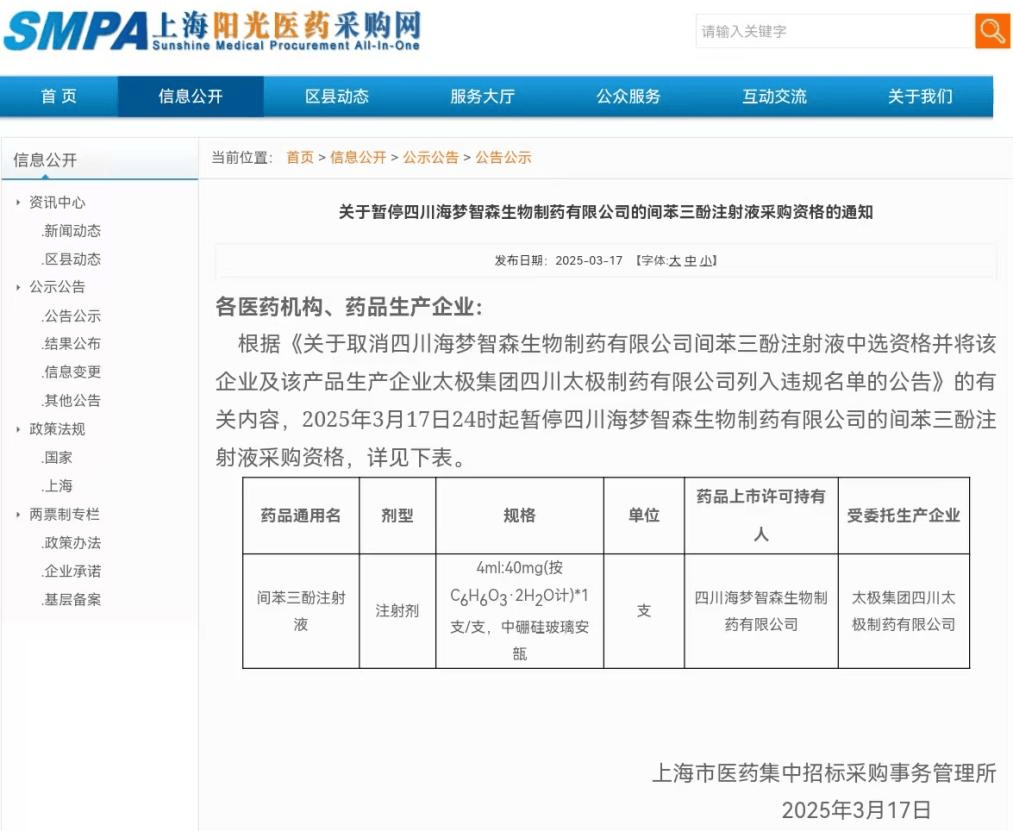
Task: Click 公告公示 in the breadcrumb
Action: point(503,157)
